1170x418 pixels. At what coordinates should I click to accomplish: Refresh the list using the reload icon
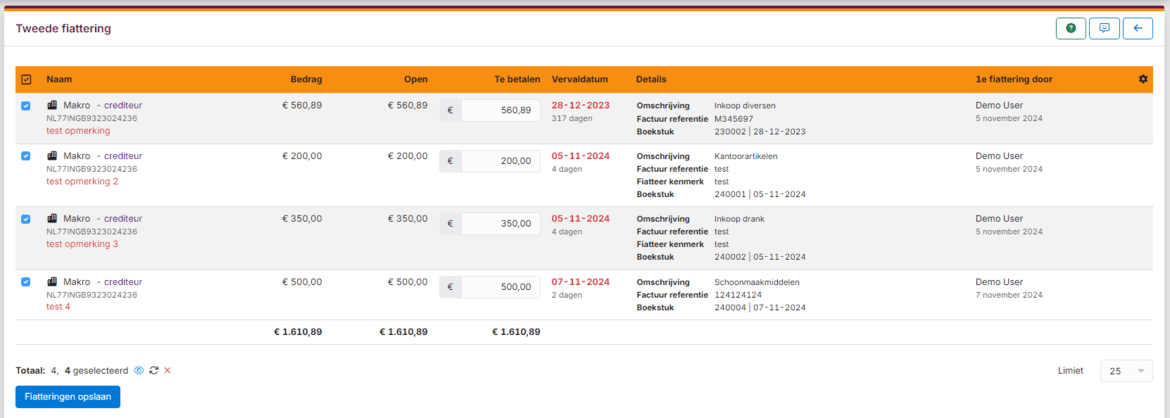(x=154, y=370)
